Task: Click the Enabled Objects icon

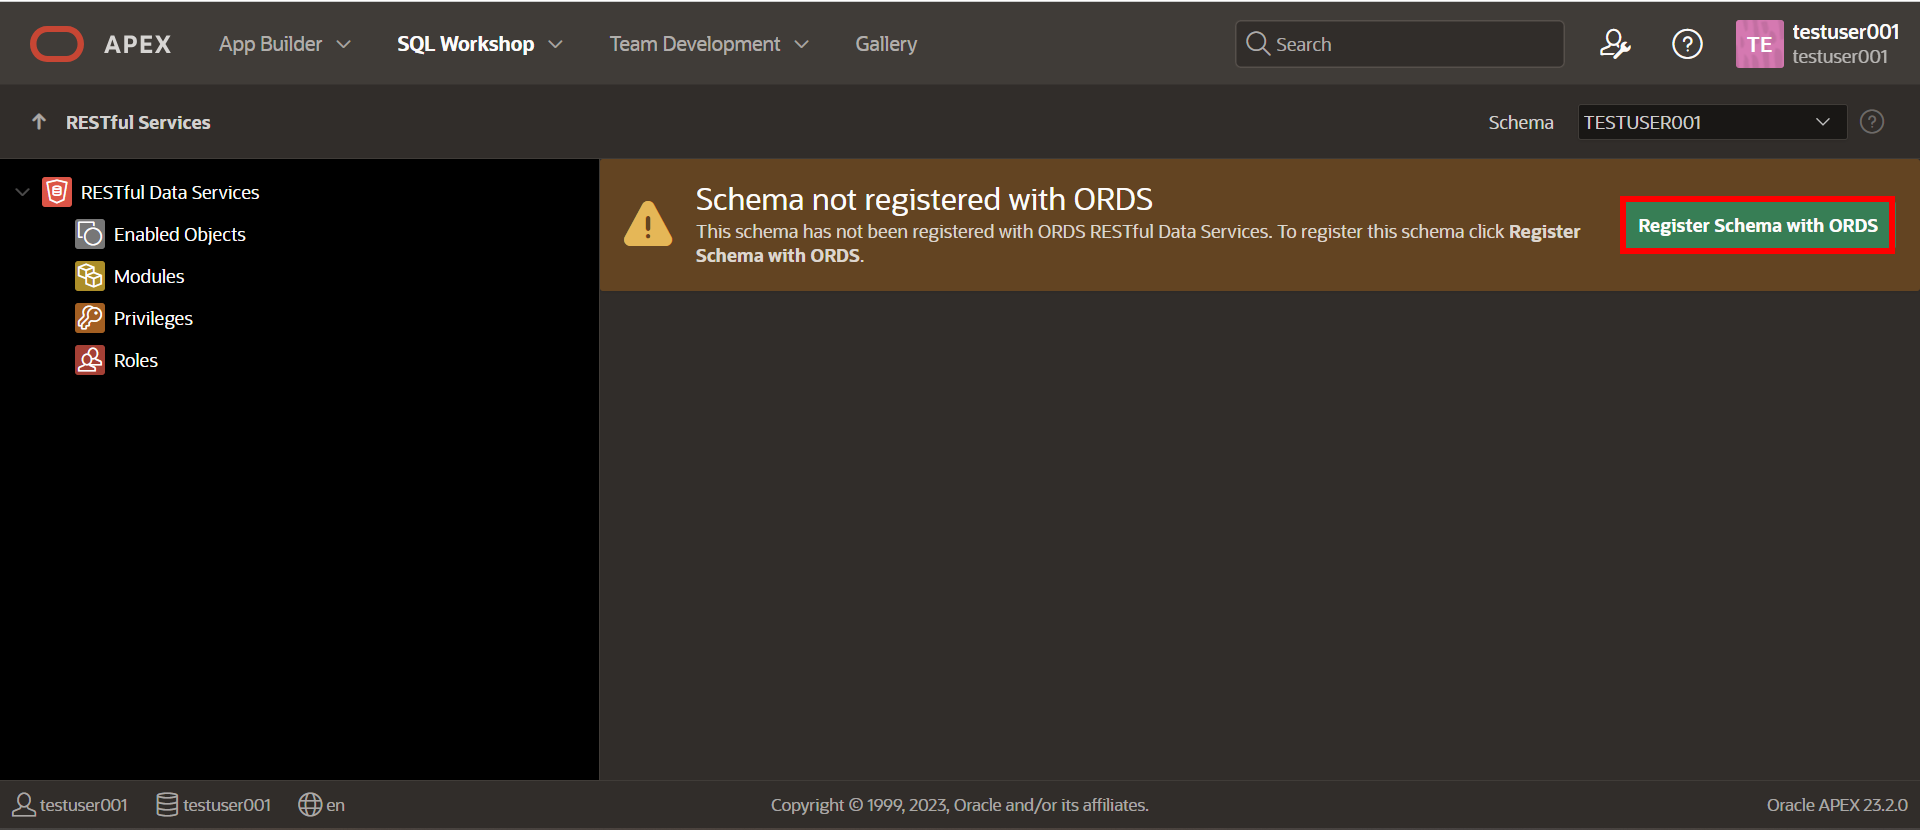Action: click(x=90, y=234)
